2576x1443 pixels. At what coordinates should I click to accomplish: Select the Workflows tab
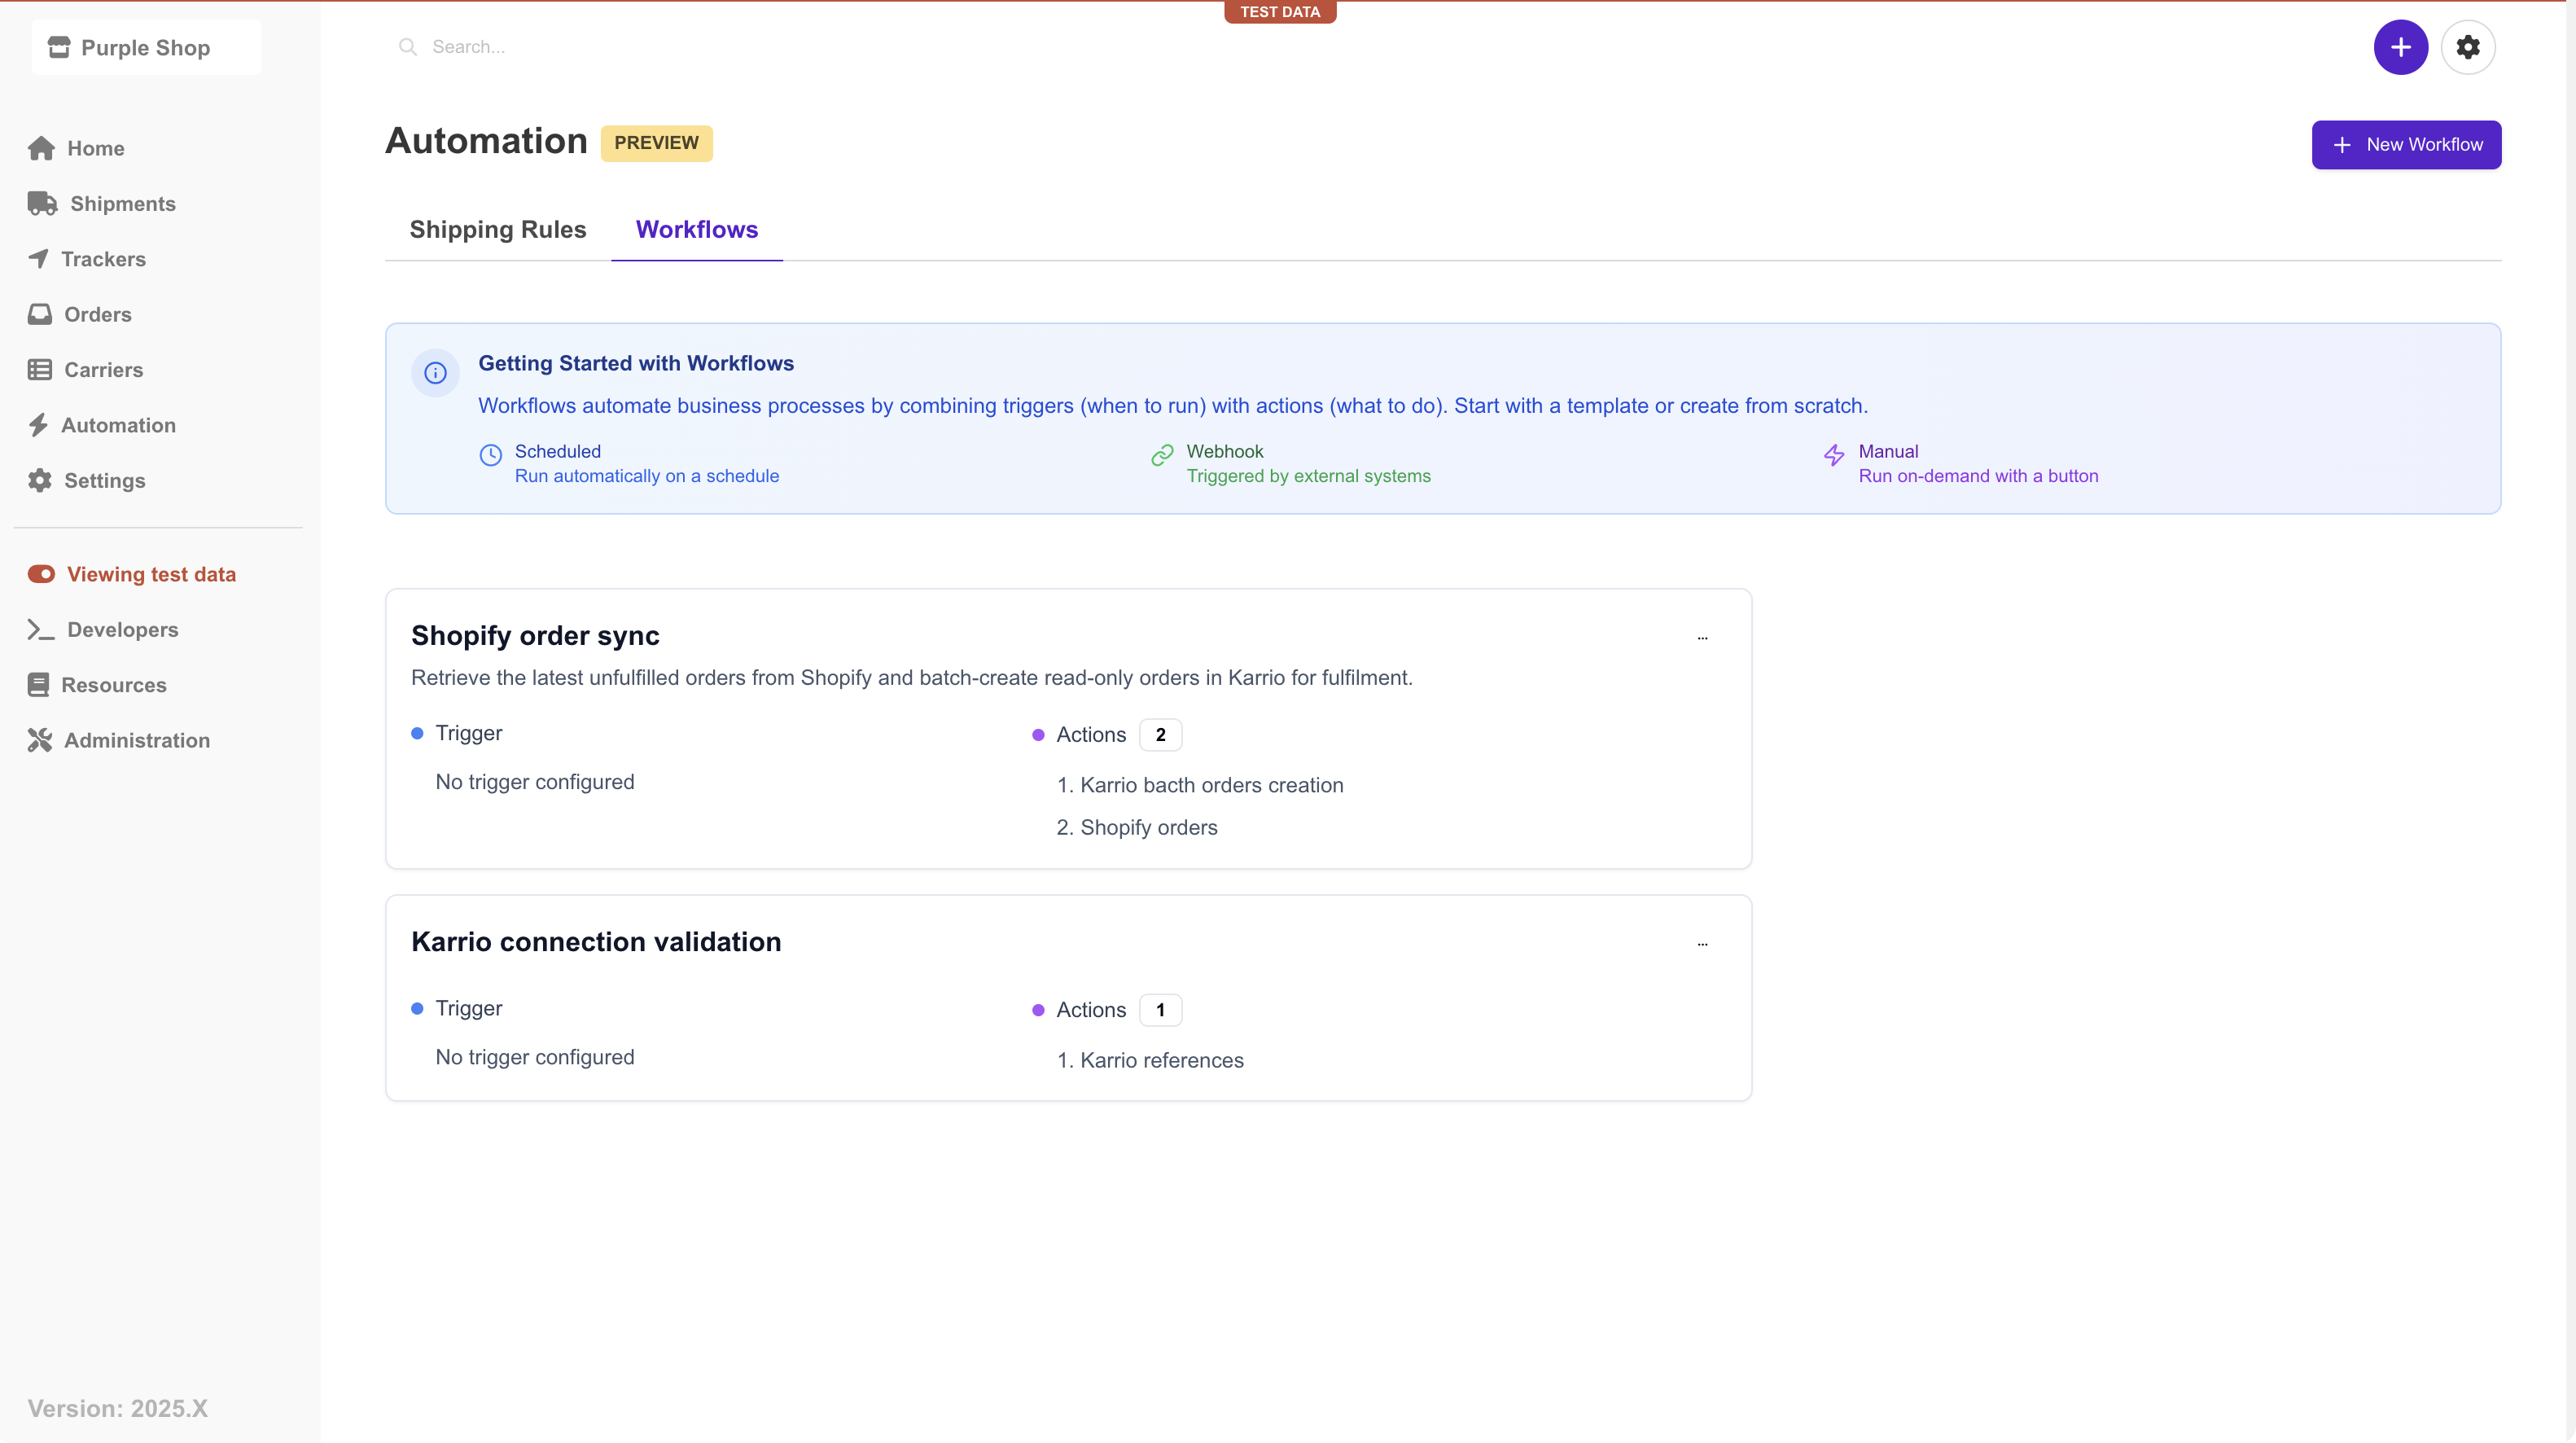coord(696,229)
